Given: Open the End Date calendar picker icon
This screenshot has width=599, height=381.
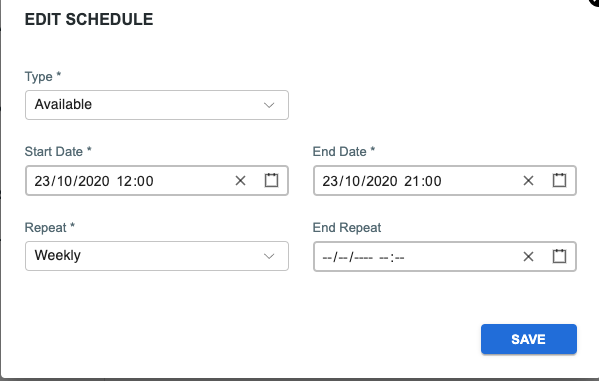Looking at the screenshot, I should click(559, 180).
